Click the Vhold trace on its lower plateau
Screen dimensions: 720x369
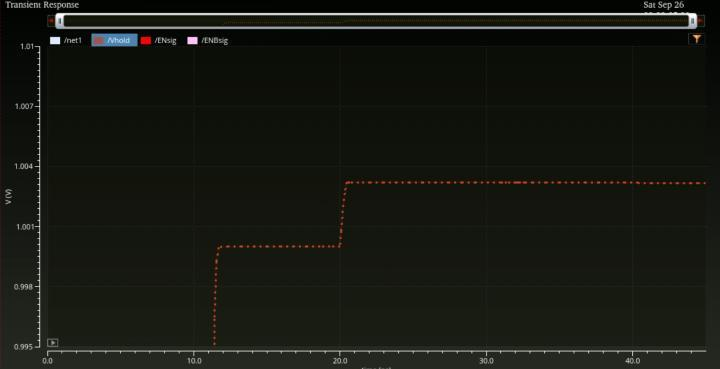tap(280, 247)
